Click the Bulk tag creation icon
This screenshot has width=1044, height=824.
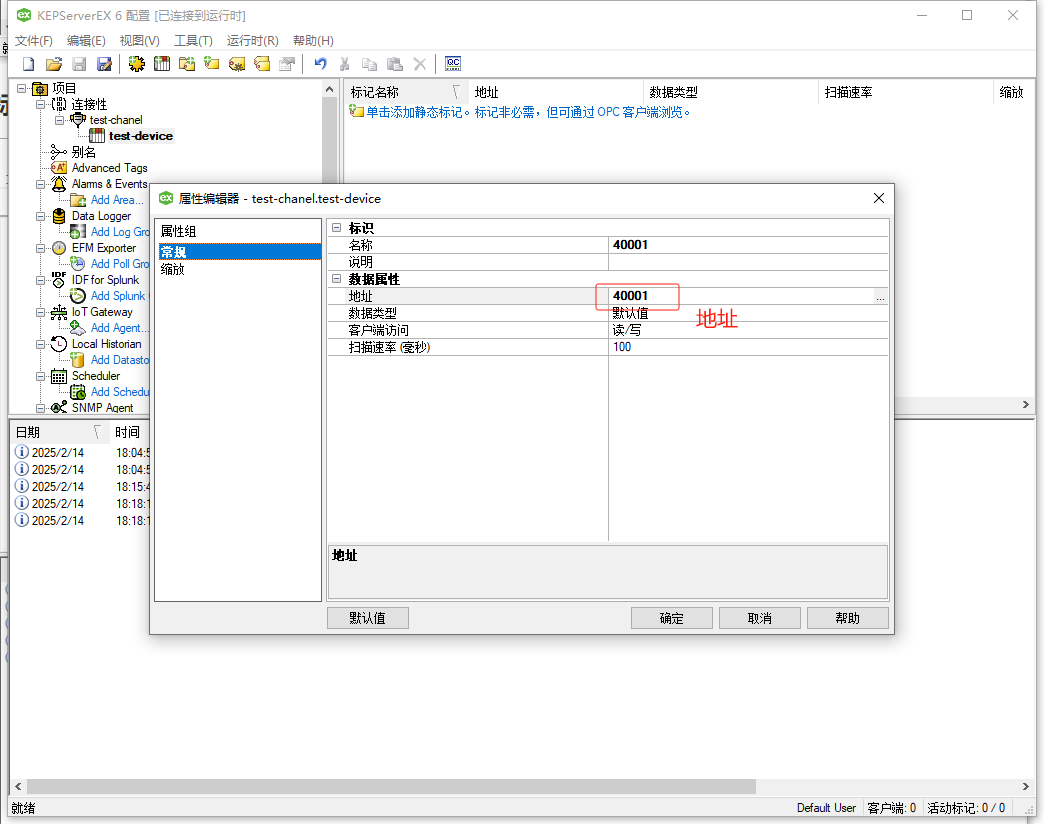tap(237, 64)
